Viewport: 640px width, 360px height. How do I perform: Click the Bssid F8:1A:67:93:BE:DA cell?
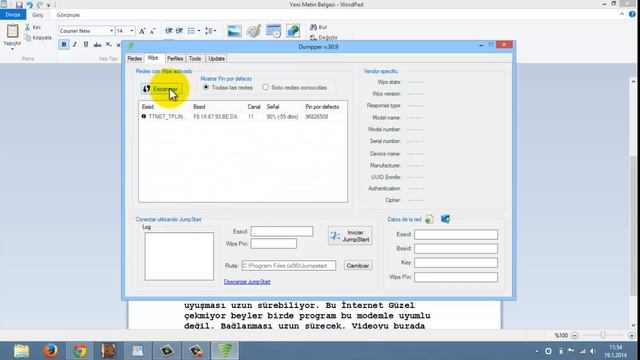point(215,117)
